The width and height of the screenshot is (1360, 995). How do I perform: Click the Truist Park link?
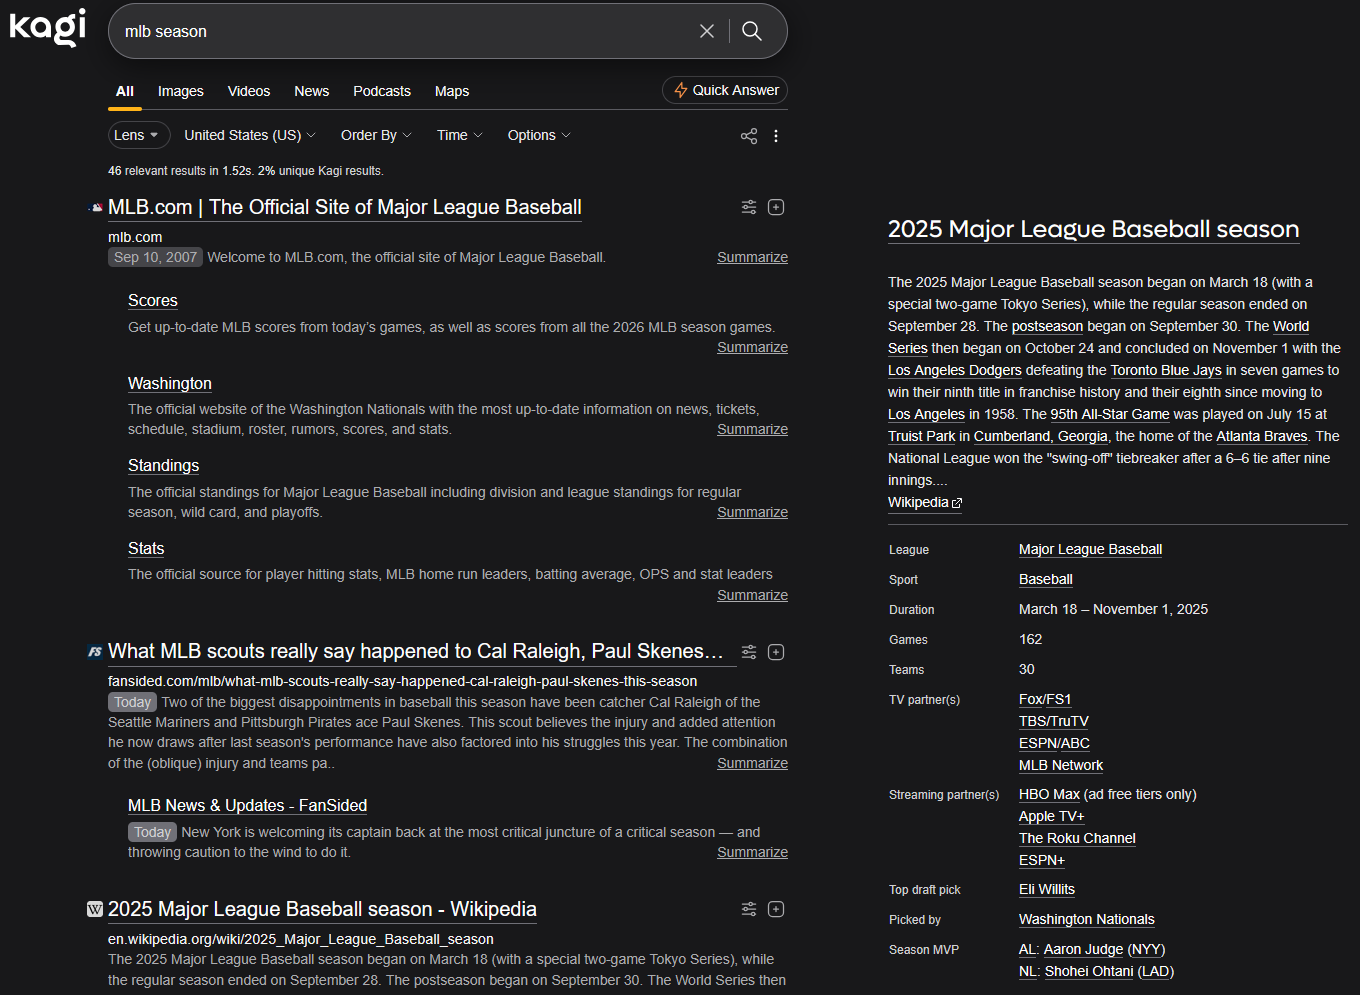[922, 436]
